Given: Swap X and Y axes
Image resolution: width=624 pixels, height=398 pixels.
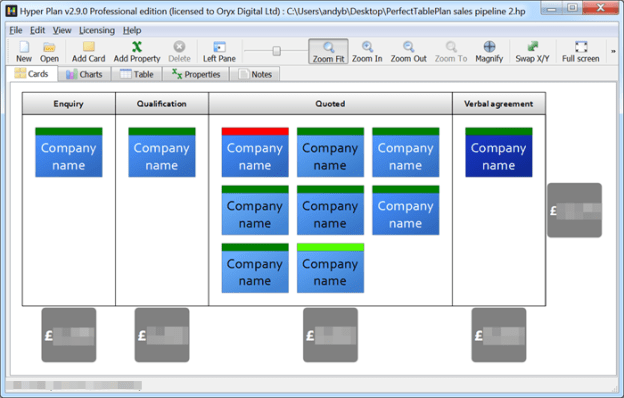Looking at the screenshot, I should pyautogui.click(x=532, y=52).
